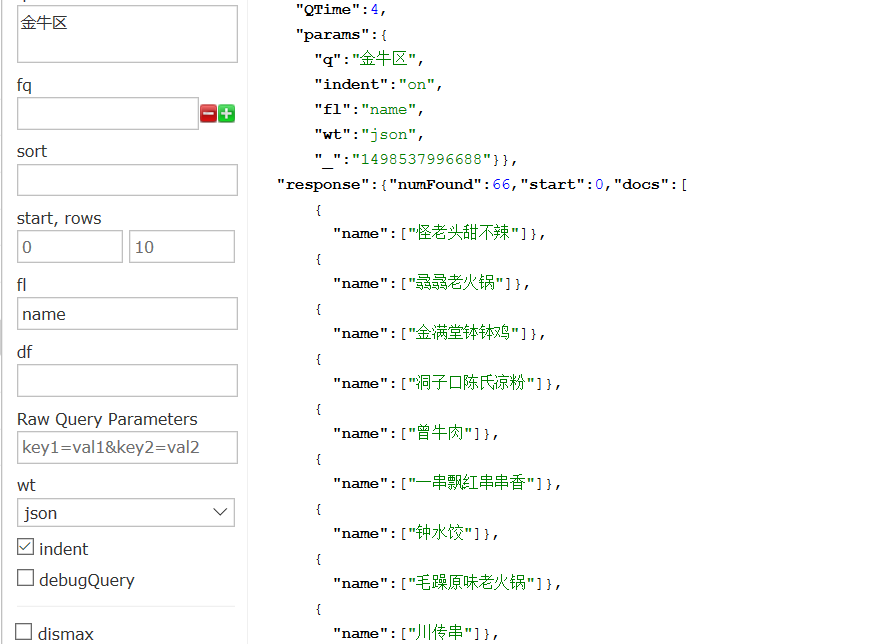
Task: Click the fl value "name" in JSON response
Action: [x=388, y=109]
